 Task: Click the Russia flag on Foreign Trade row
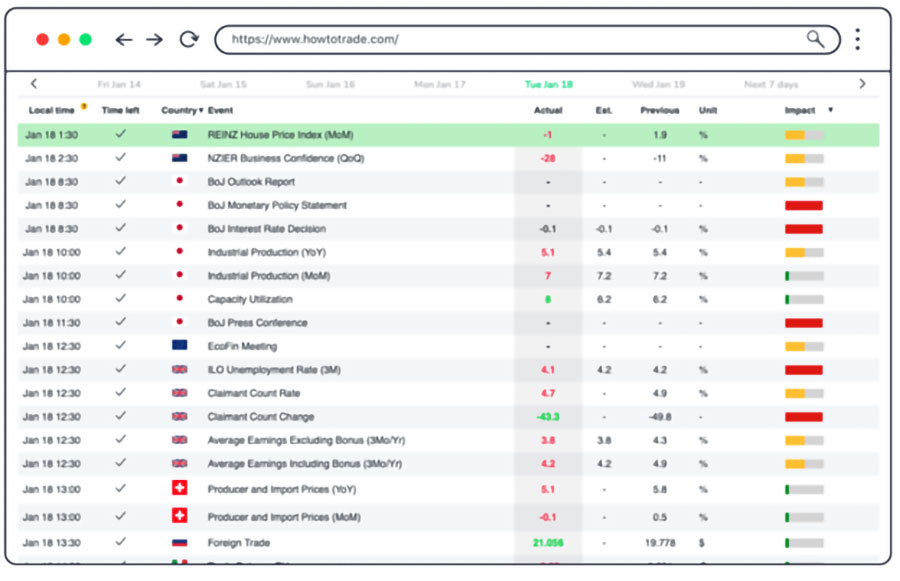pyautogui.click(x=180, y=543)
